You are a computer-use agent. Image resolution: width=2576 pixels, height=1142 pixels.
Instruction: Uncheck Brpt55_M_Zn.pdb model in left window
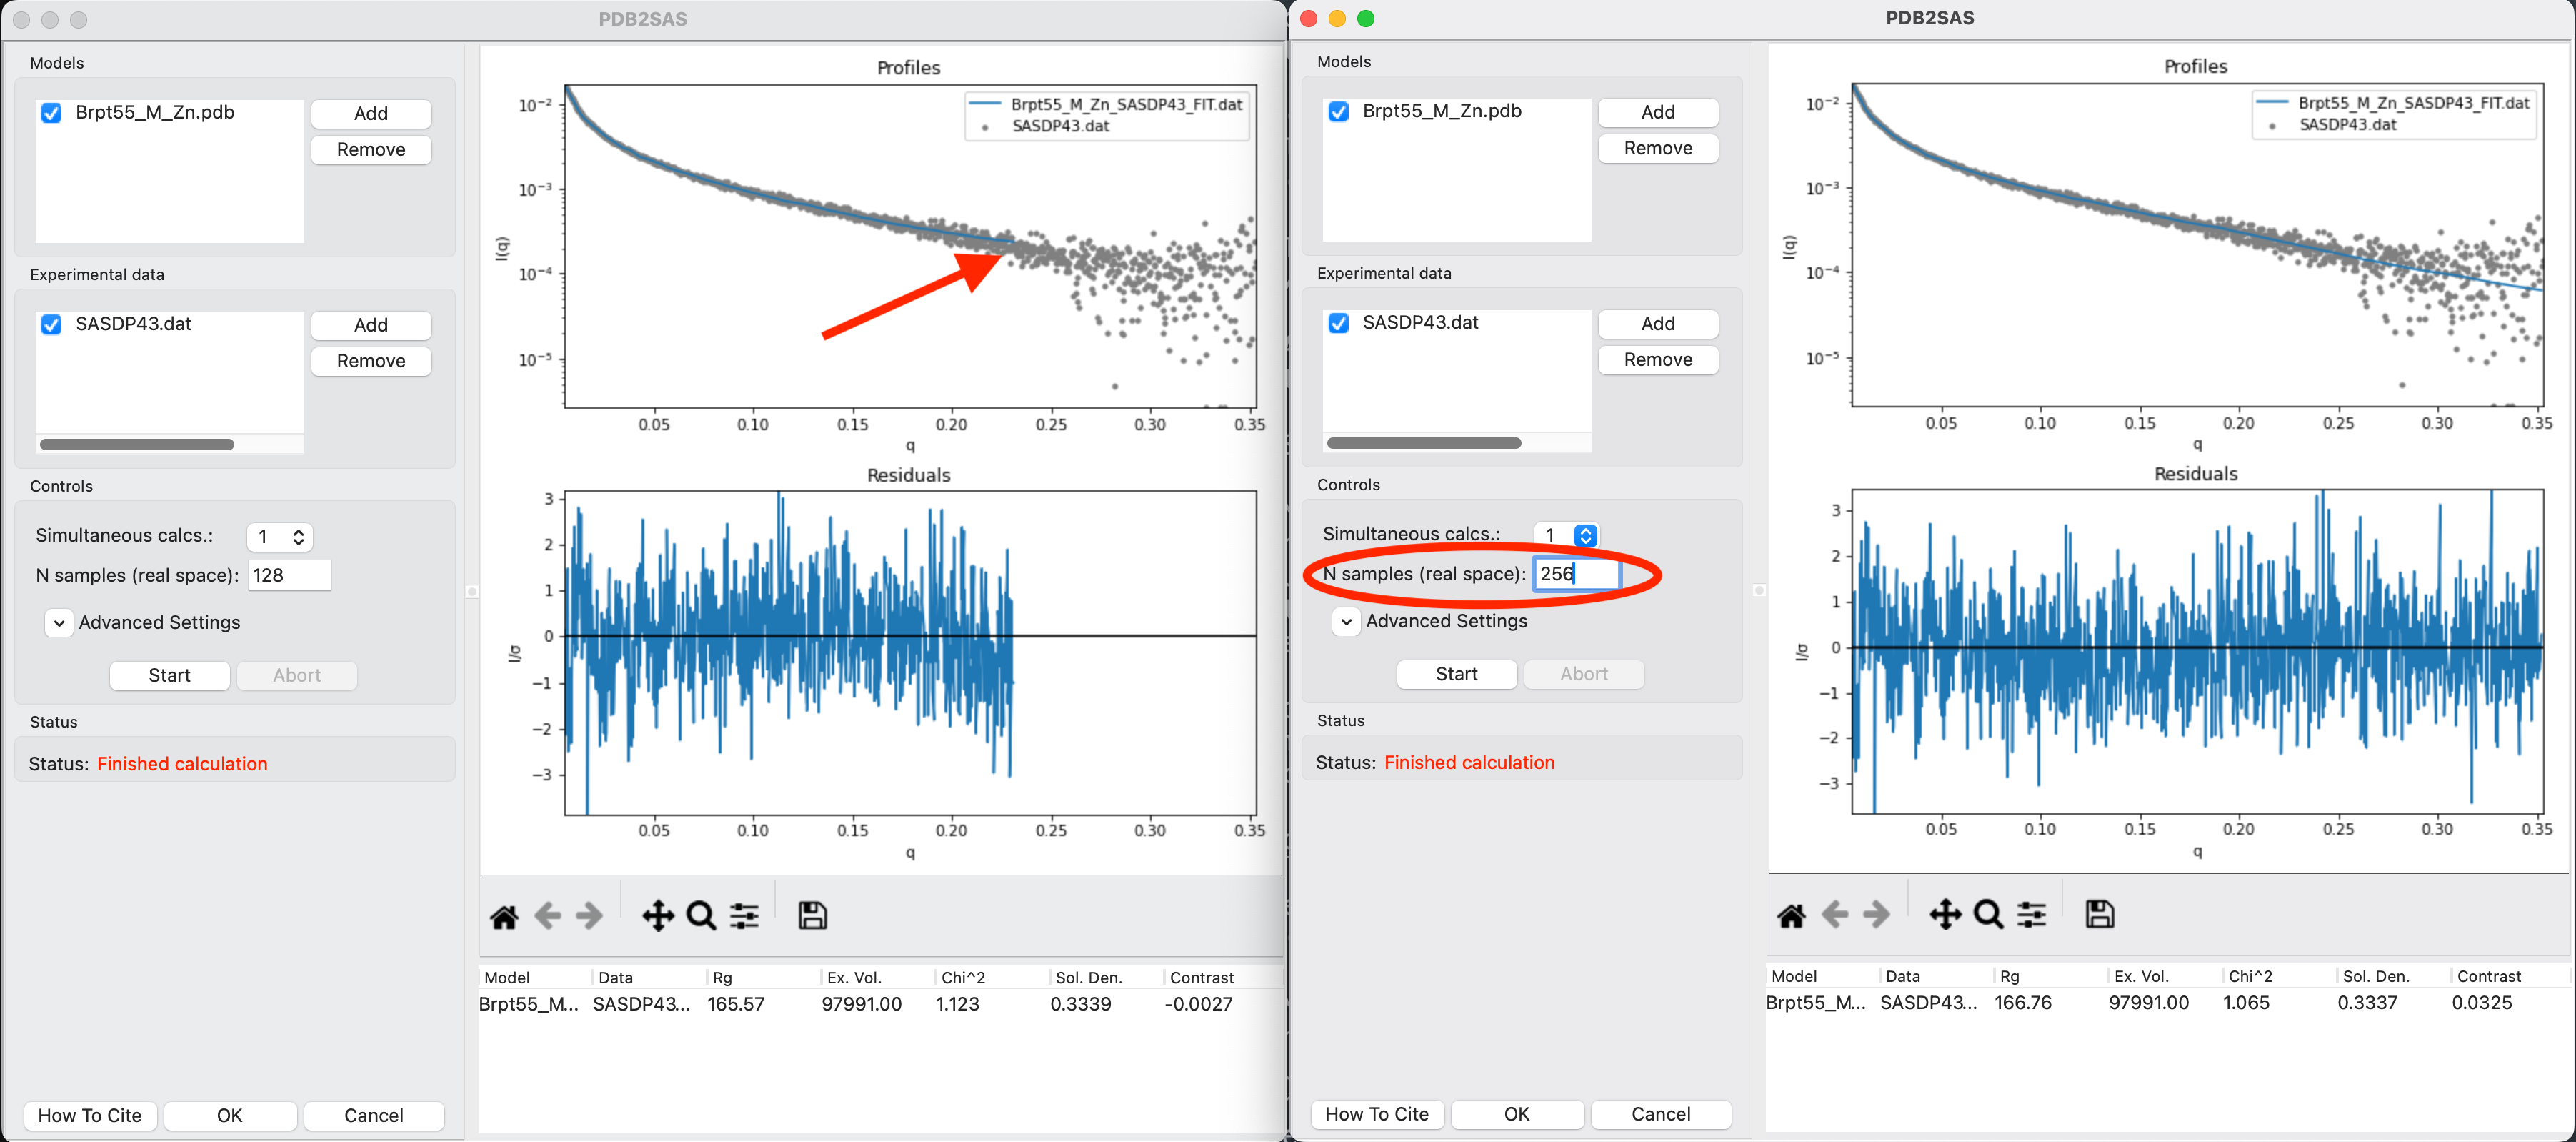pos(51,113)
